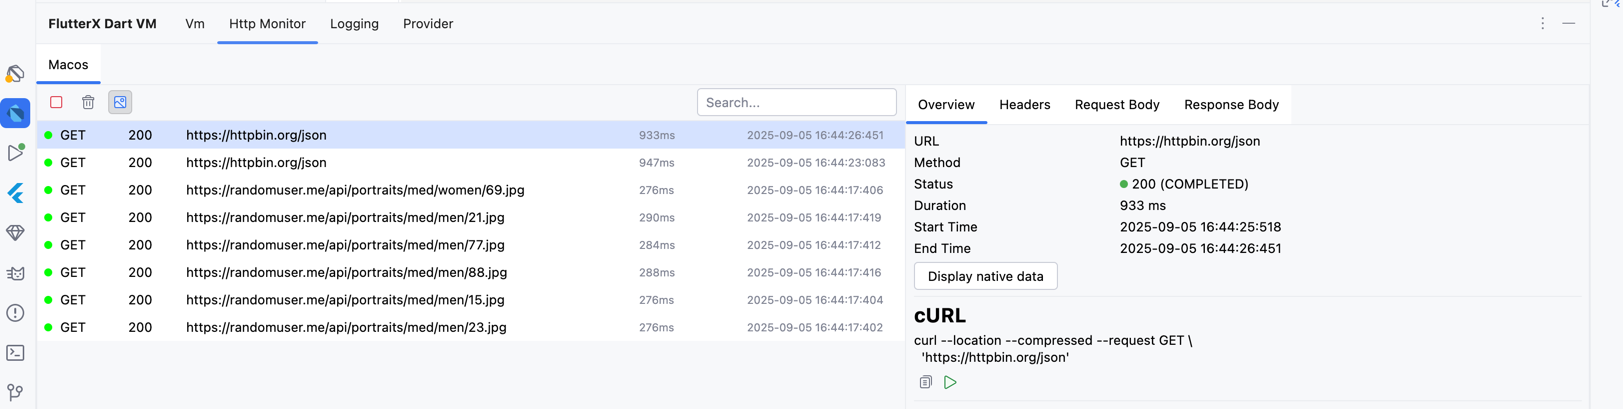Select the Macos device tab
This screenshot has width=1623, height=409.
coord(68,65)
